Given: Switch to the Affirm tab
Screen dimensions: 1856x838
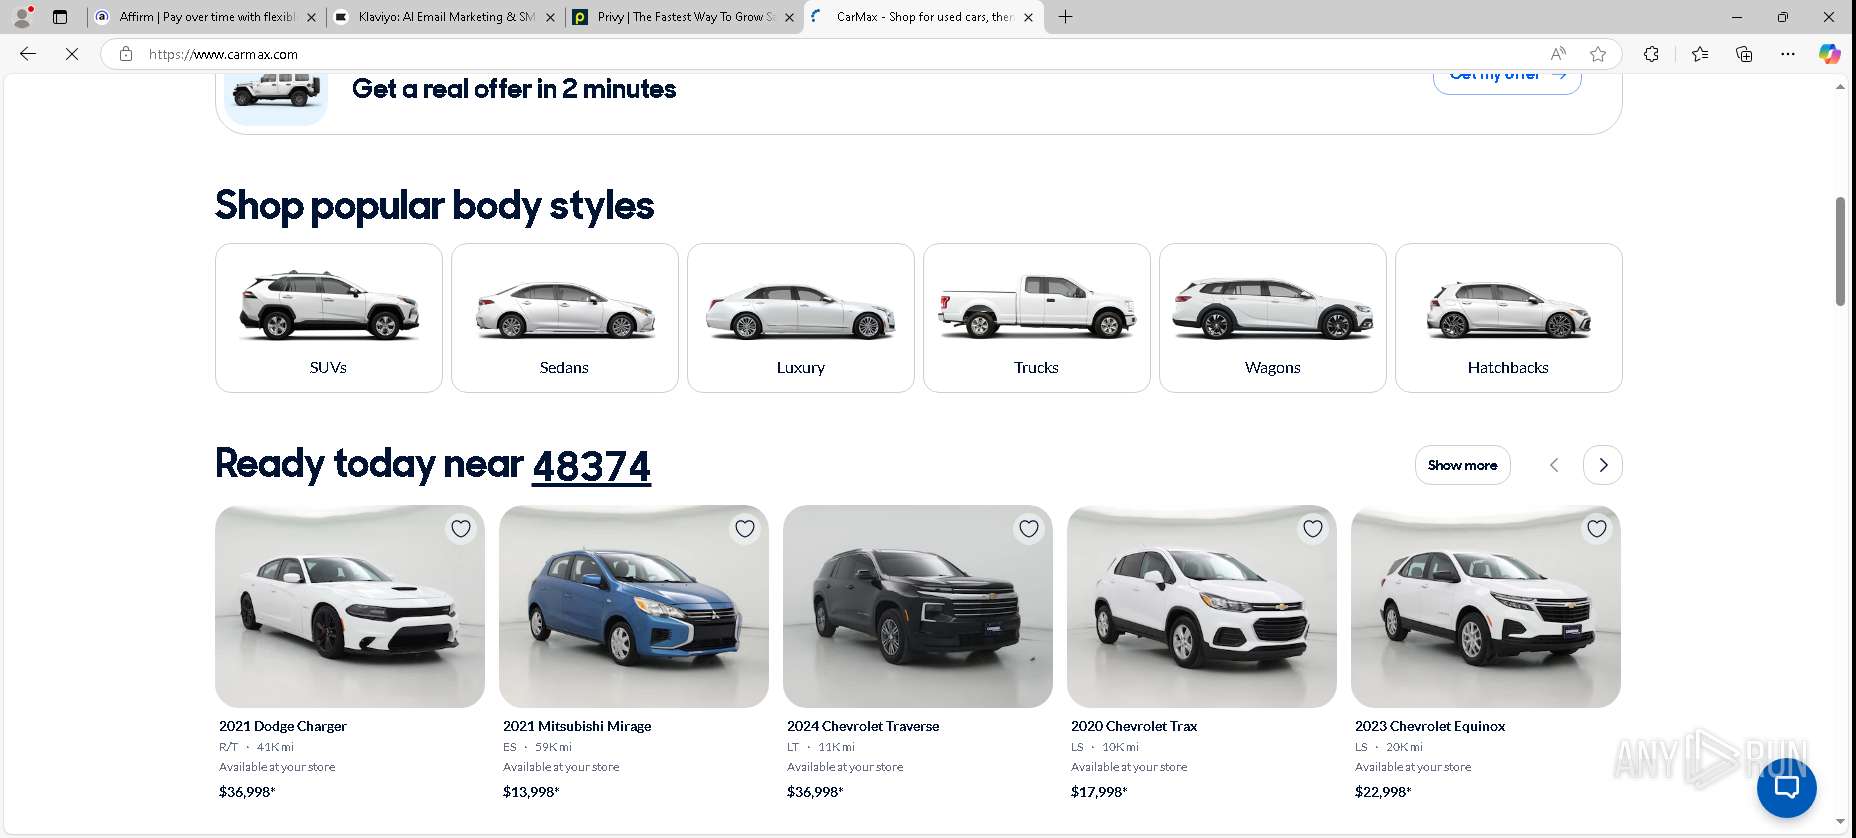Looking at the screenshot, I should pos(205,17).
